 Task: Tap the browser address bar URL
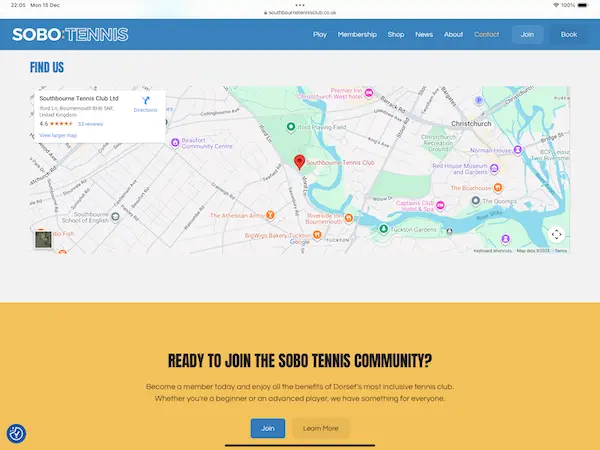coord(300,13)
